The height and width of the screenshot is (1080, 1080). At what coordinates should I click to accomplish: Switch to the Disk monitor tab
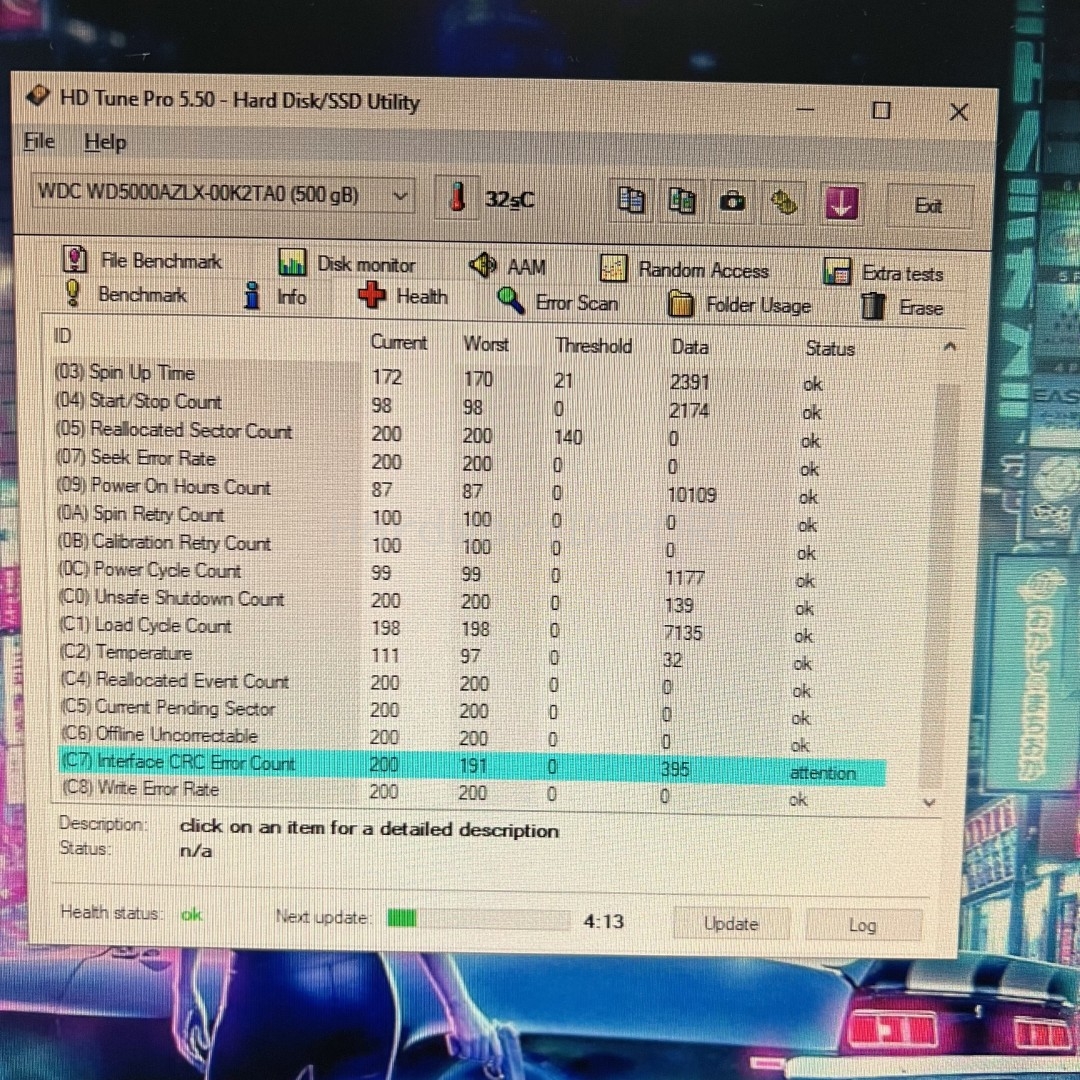point(346,263)
